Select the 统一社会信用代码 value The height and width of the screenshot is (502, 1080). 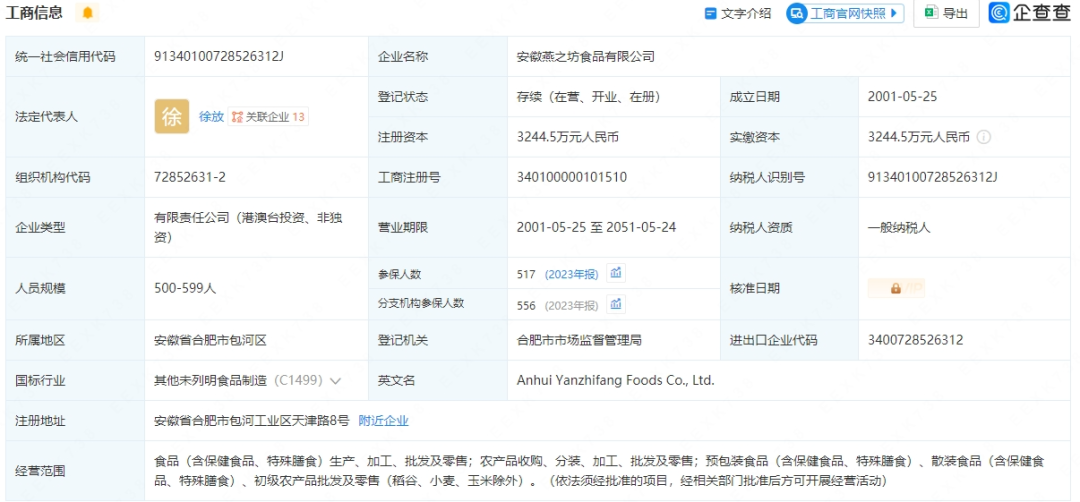(219, 57)
